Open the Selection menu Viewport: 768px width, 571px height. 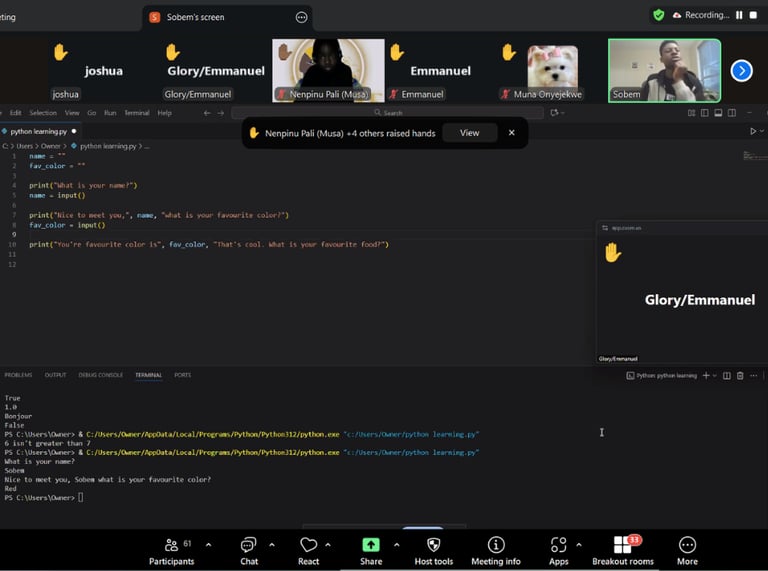43,113
